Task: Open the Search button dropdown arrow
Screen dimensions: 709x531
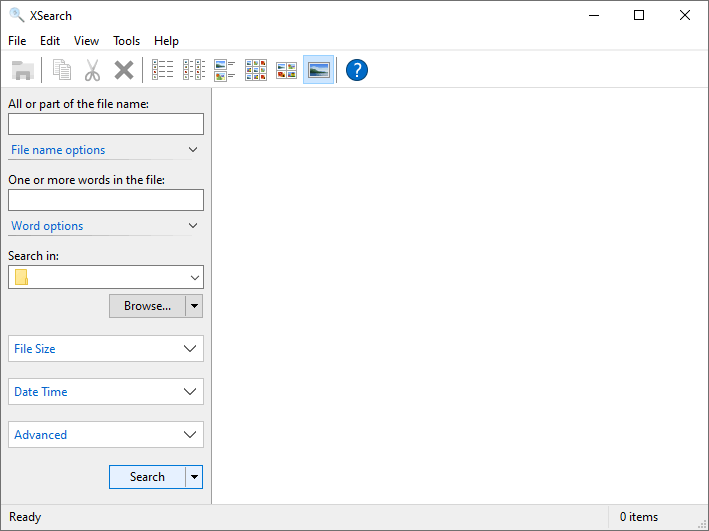Action: (194, 477)
